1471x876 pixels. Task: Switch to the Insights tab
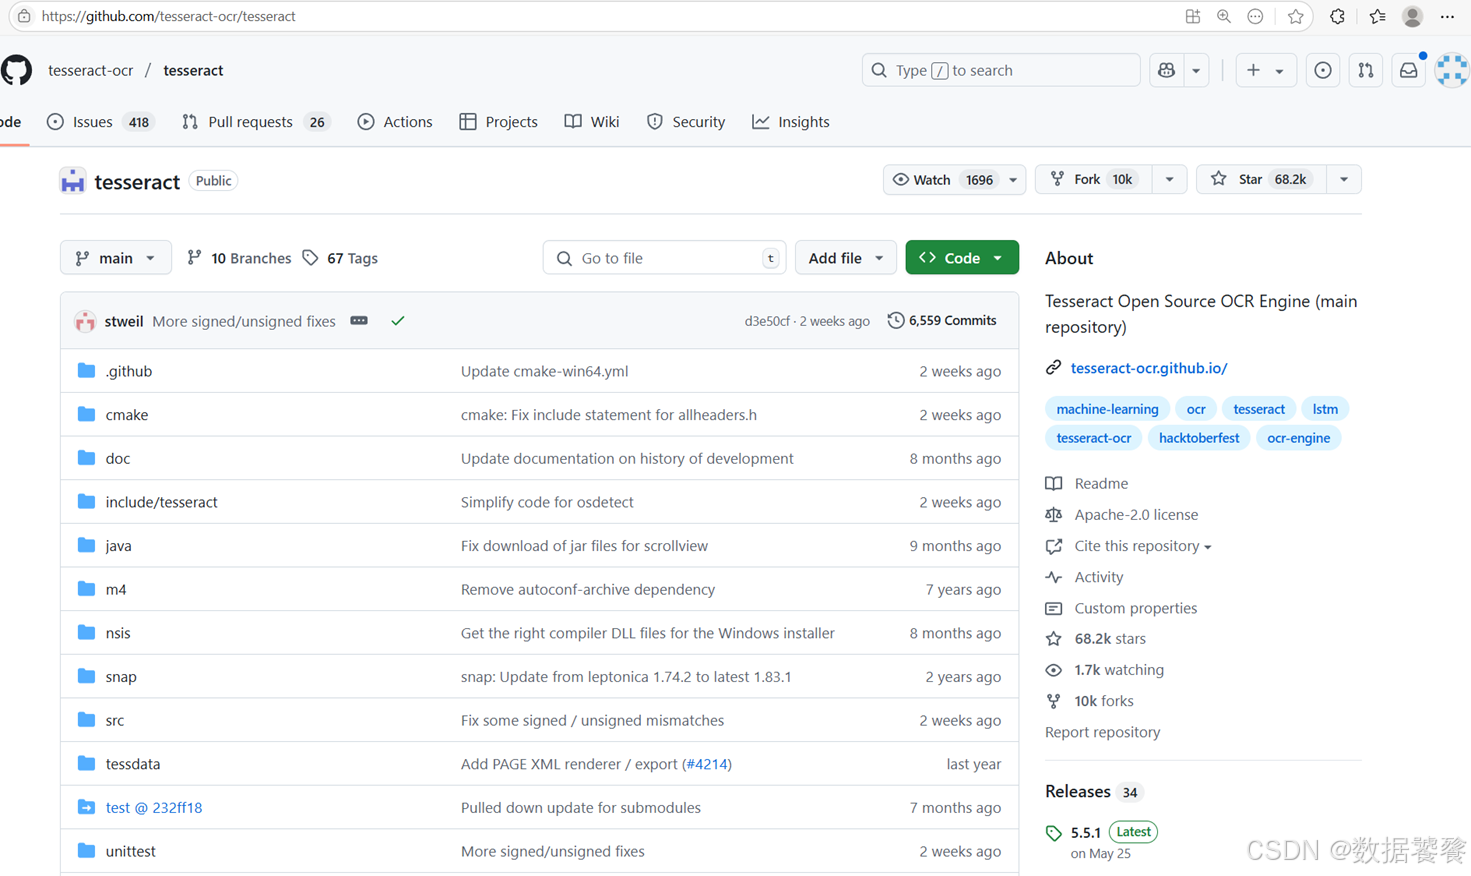[x=791, y=122]
